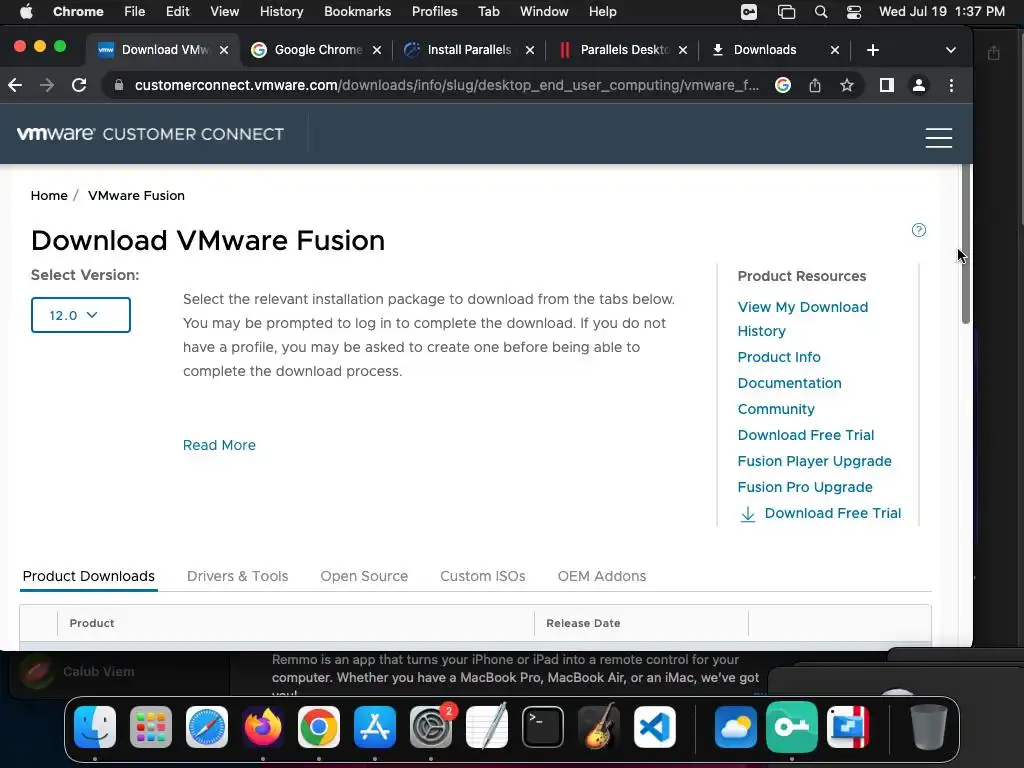
Task: Click VMware Fusion breadcrumb link
Action: click(136, 195)
